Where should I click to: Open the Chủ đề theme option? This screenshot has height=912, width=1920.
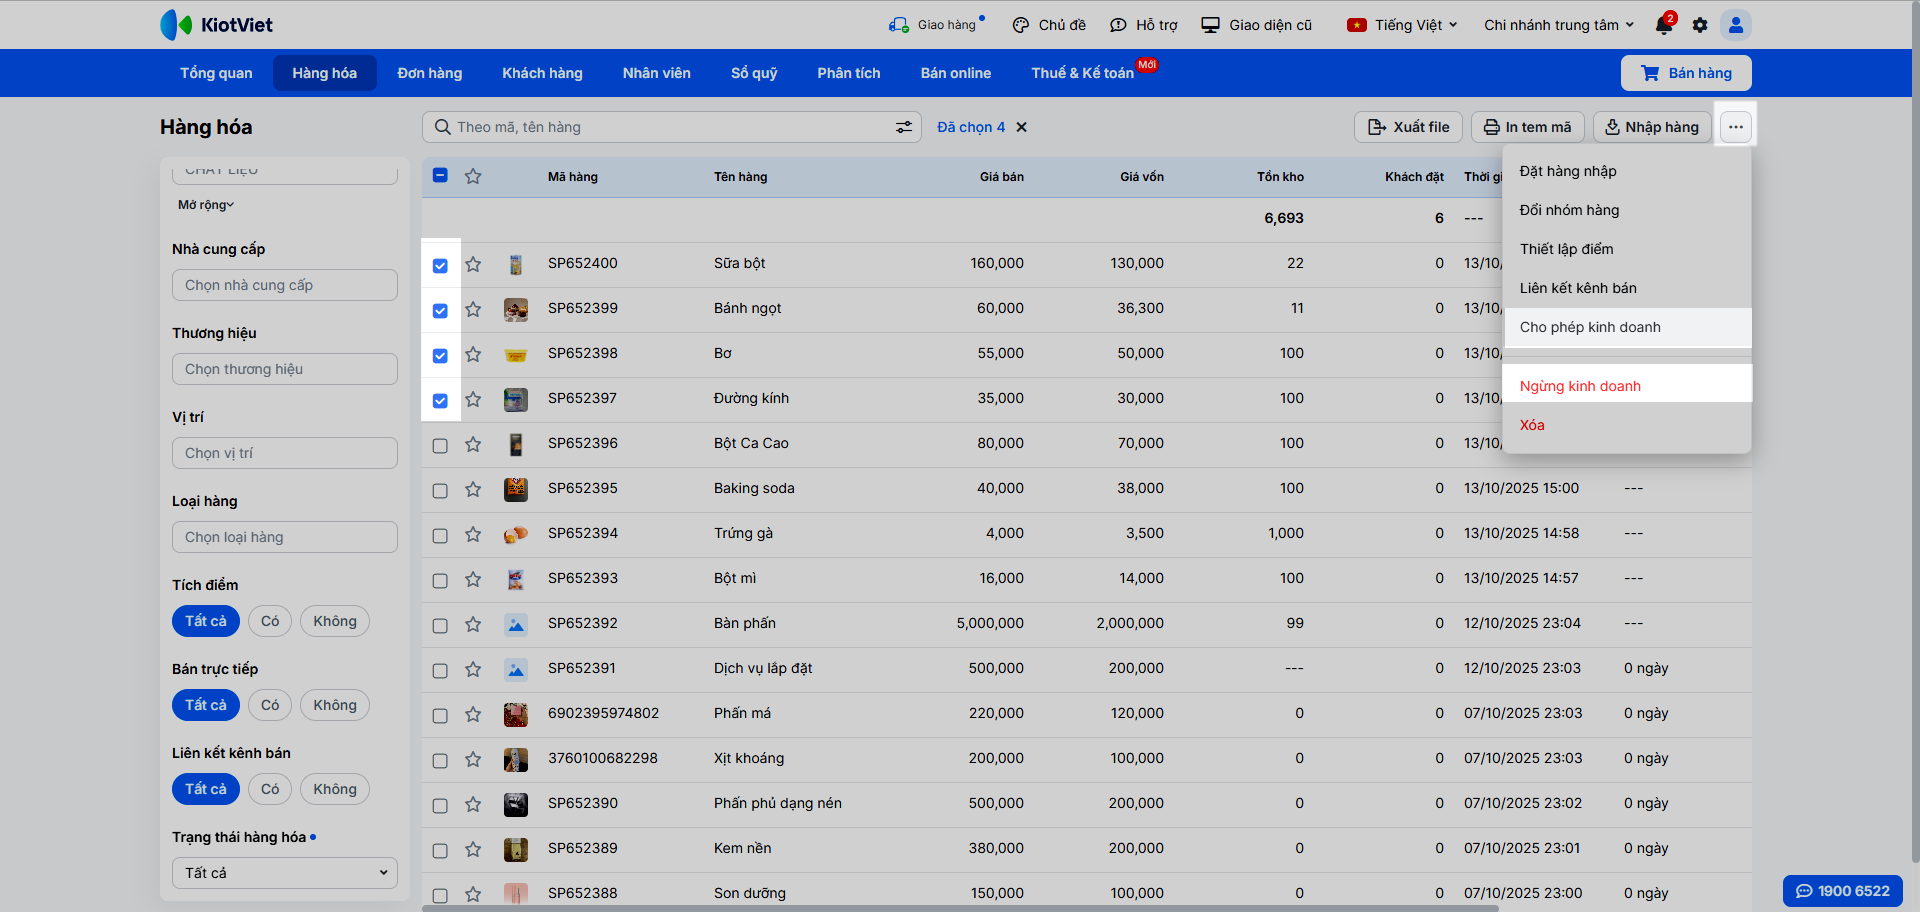pos(1049,25)
